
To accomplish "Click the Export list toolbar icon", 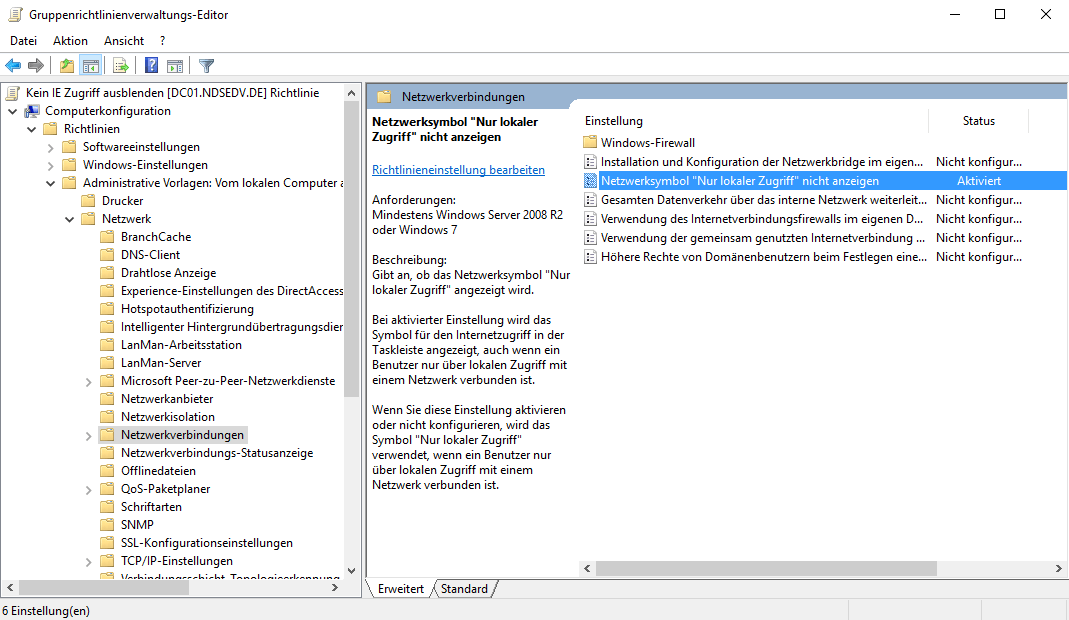I will pos(121,66).
